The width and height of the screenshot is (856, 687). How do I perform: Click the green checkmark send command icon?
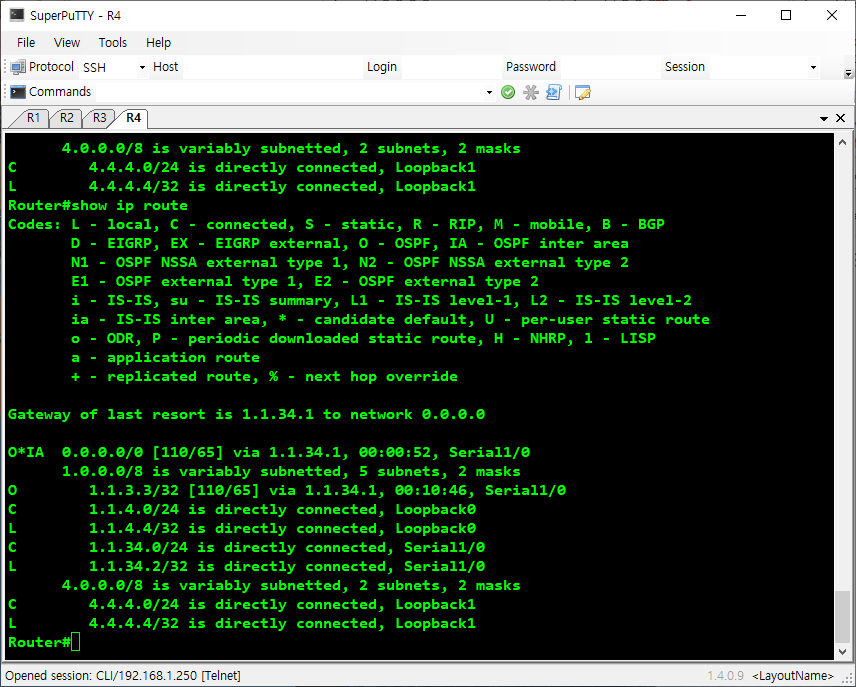pos(508,92)
